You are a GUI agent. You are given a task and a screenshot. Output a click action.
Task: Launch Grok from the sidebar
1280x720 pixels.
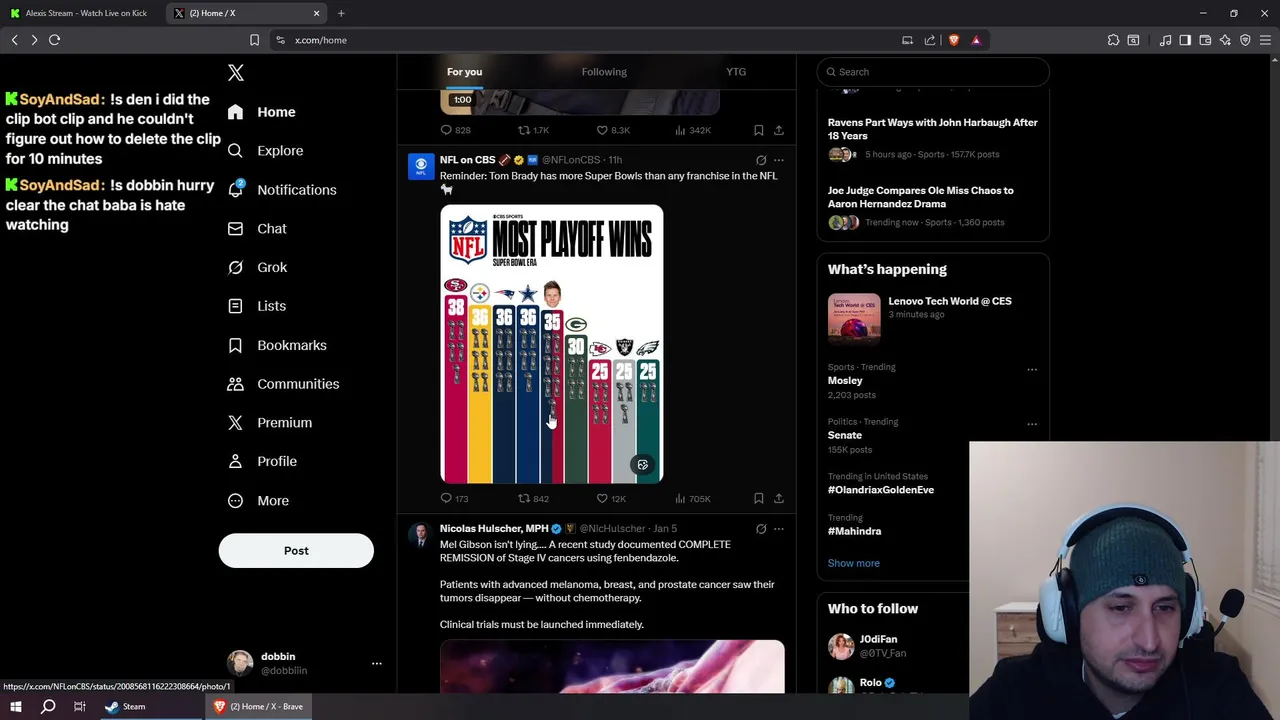(x=258, y=268)
